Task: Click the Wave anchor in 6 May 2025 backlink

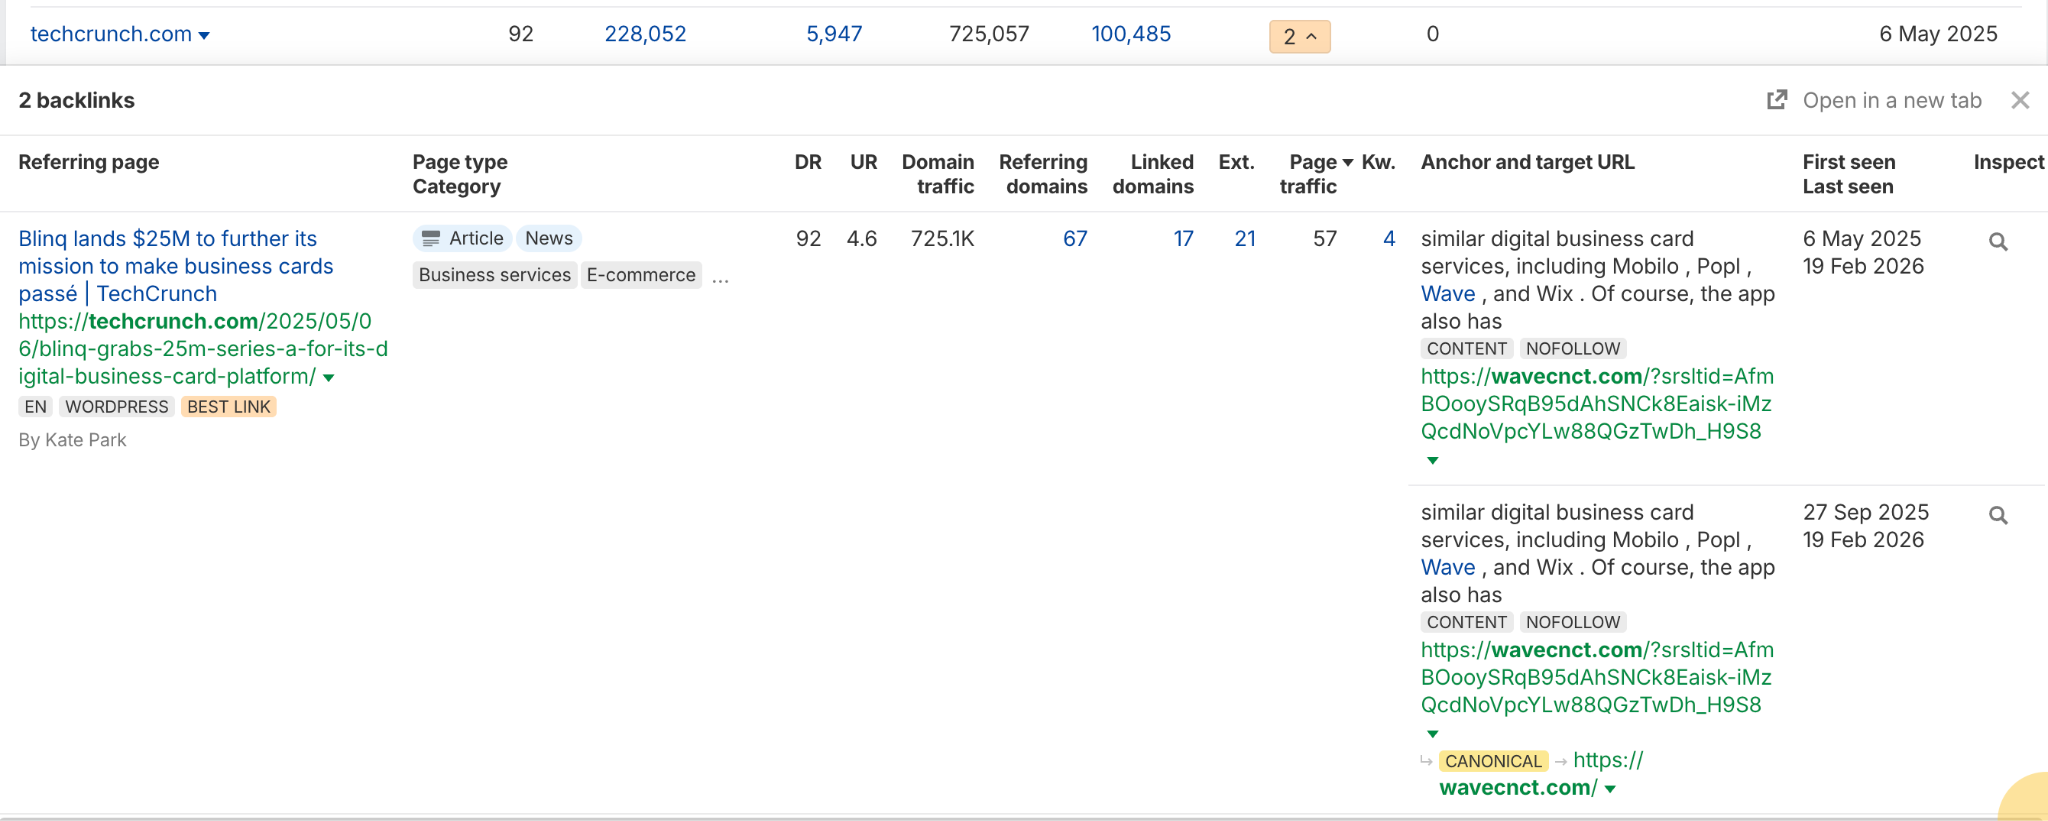Action: (1448, 294)
